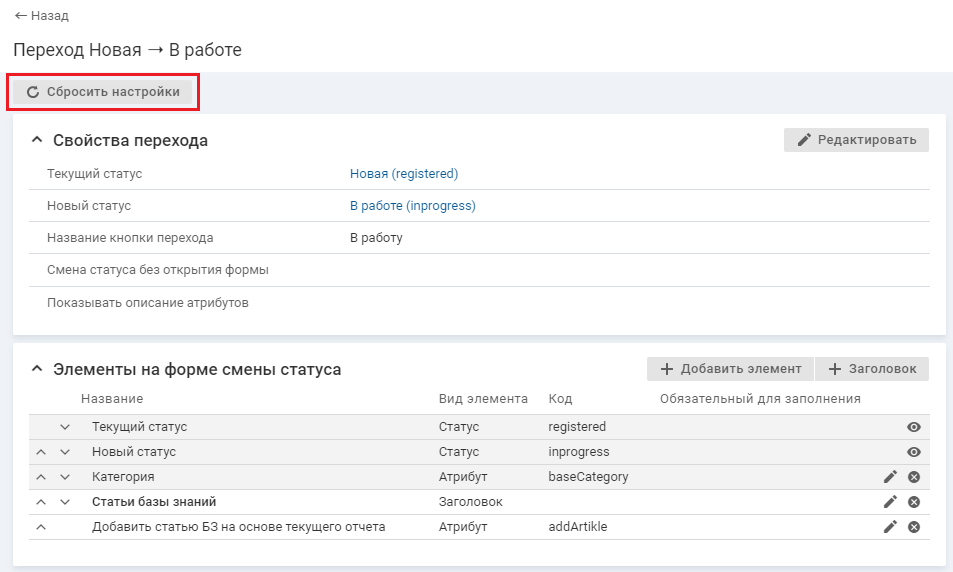The image size is (953, 572).
Task: Edit the Статьи базы знаний header row
Action: pos(890,502)
